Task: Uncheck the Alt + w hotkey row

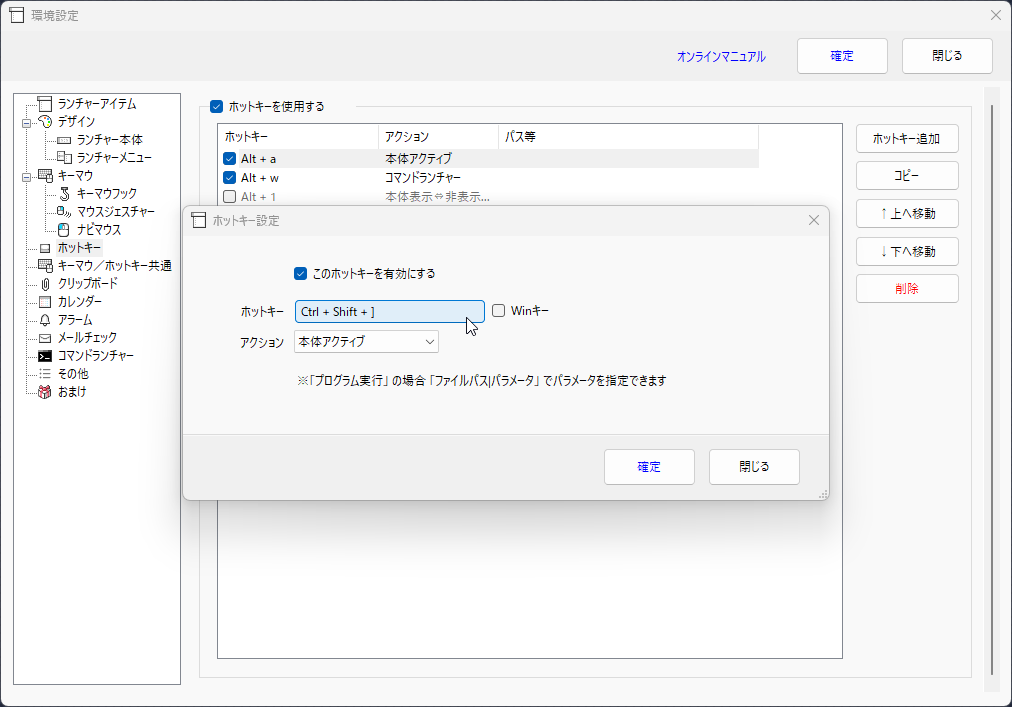Action: tap(229, 178)
